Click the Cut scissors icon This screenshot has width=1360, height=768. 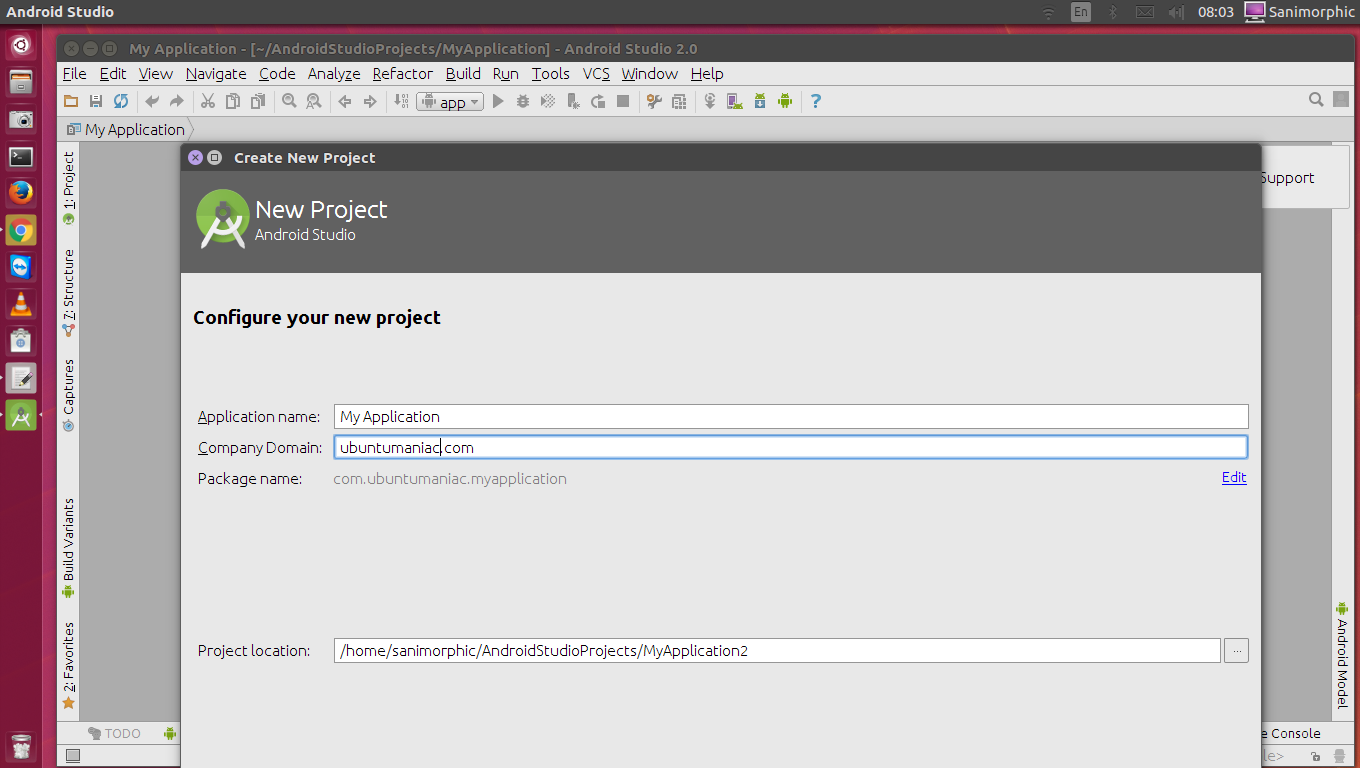208,101
